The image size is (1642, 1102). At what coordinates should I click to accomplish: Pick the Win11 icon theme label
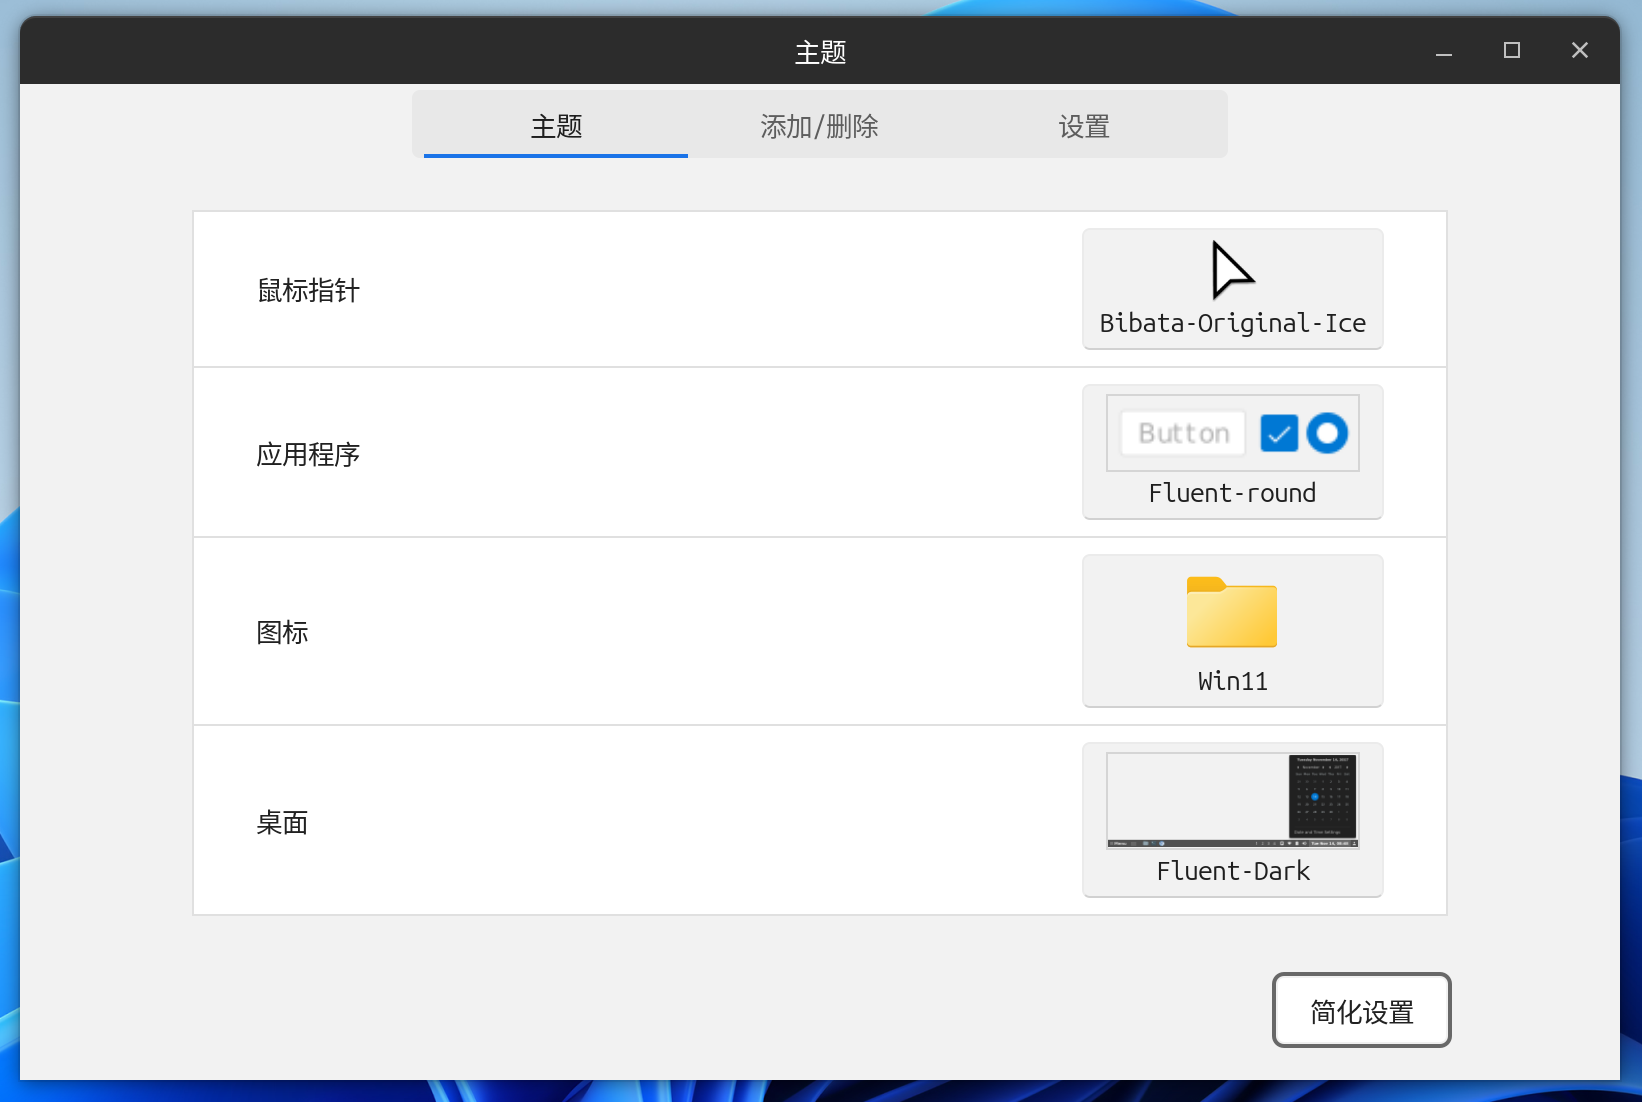pos(1232,681)
